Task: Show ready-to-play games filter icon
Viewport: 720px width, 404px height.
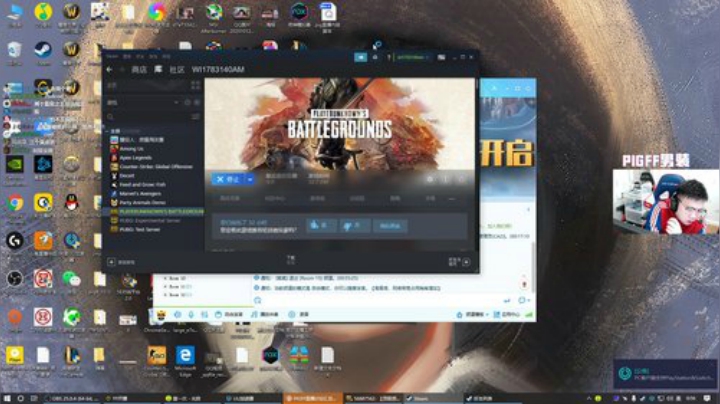Action: pos(197,102)
